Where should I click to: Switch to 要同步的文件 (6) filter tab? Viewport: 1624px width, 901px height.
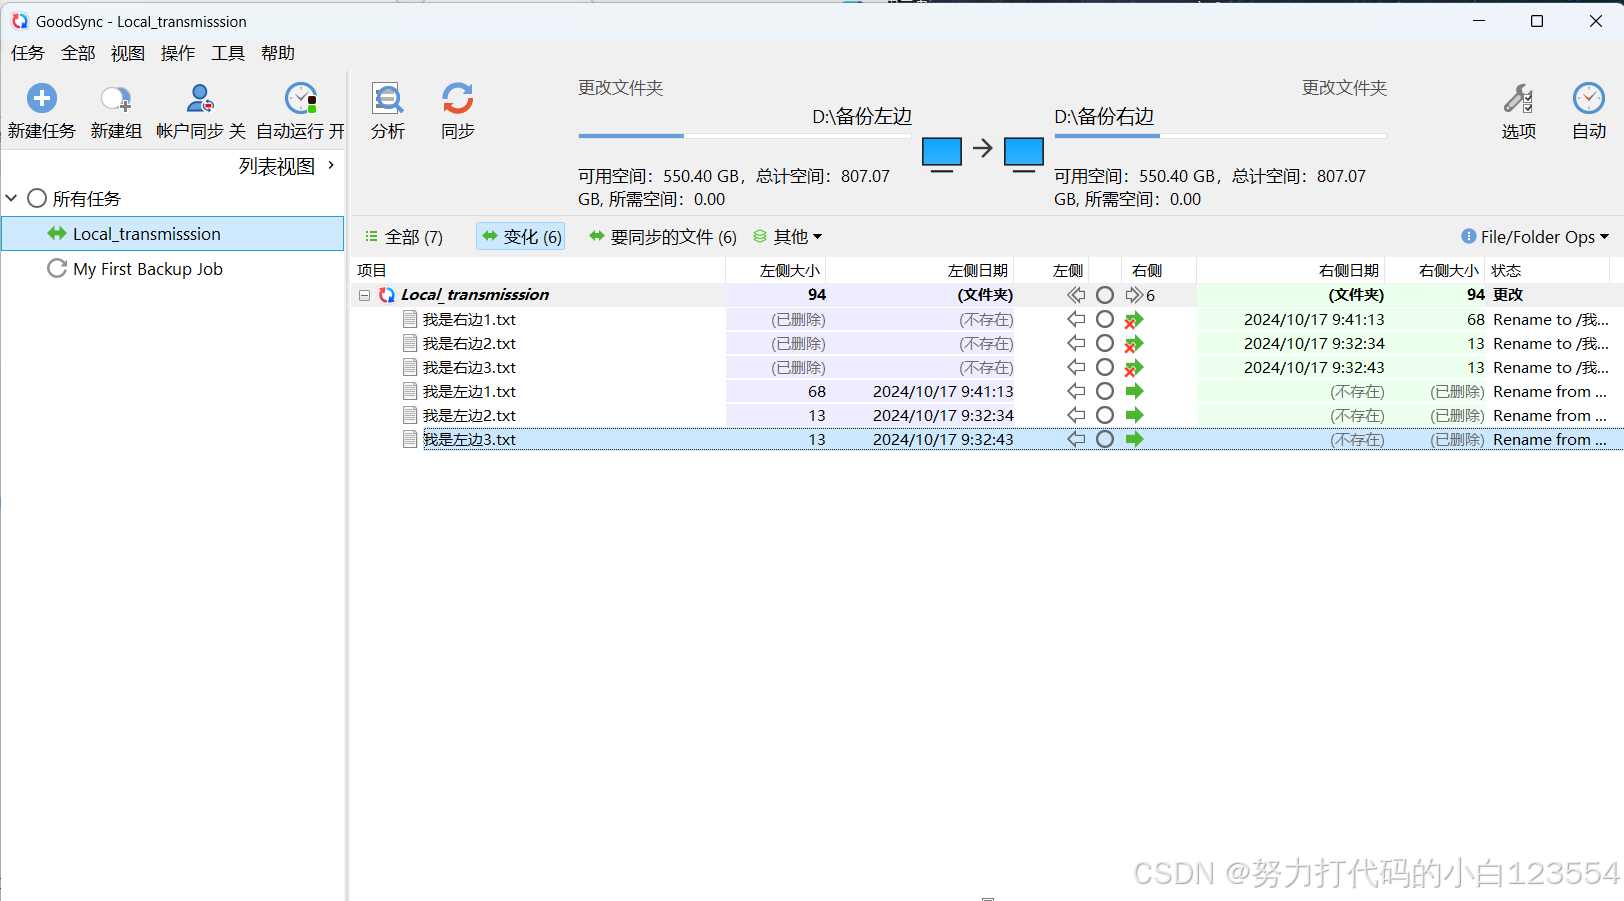tap(663, 237)
